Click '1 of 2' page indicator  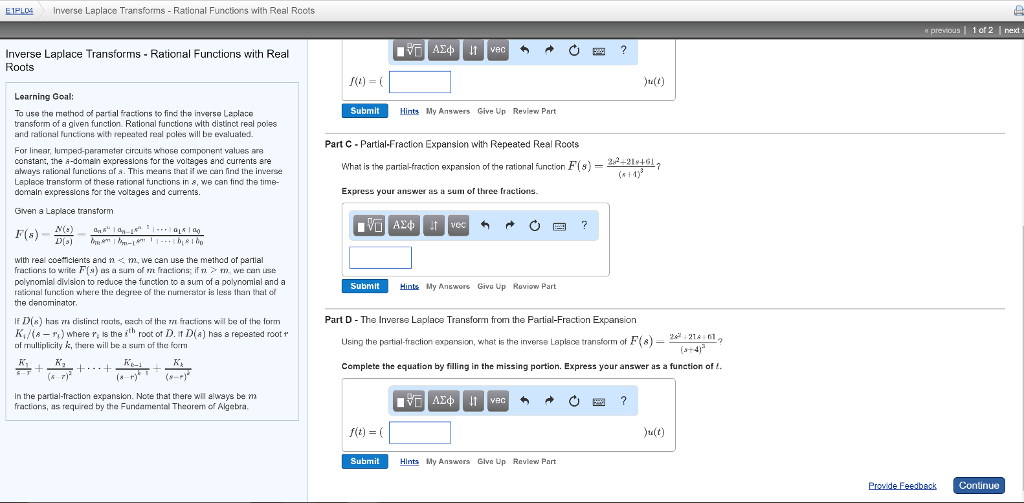tap(983, 31)
